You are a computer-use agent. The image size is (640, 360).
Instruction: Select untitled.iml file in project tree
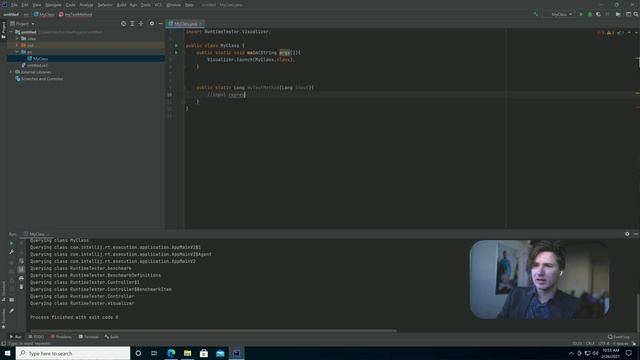click(x=35, y=65)
